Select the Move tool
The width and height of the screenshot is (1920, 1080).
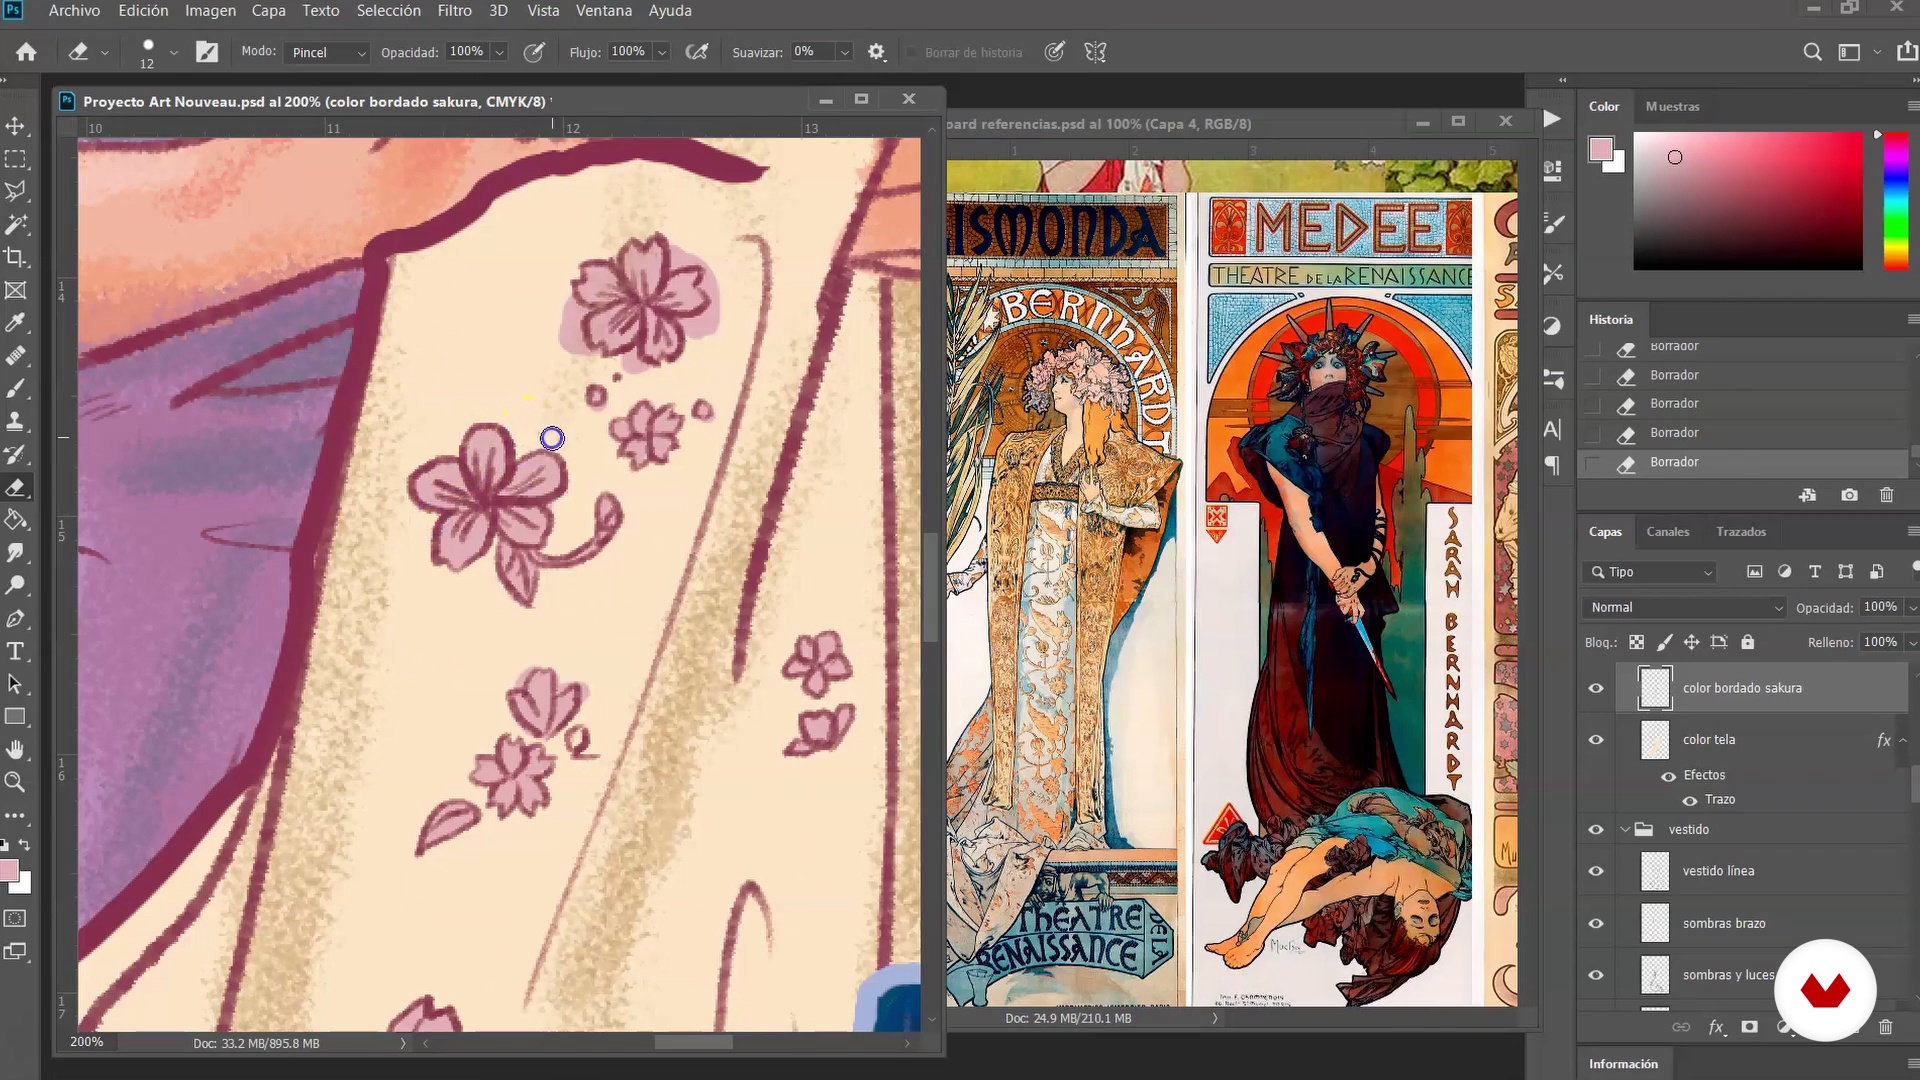point(15,126)
